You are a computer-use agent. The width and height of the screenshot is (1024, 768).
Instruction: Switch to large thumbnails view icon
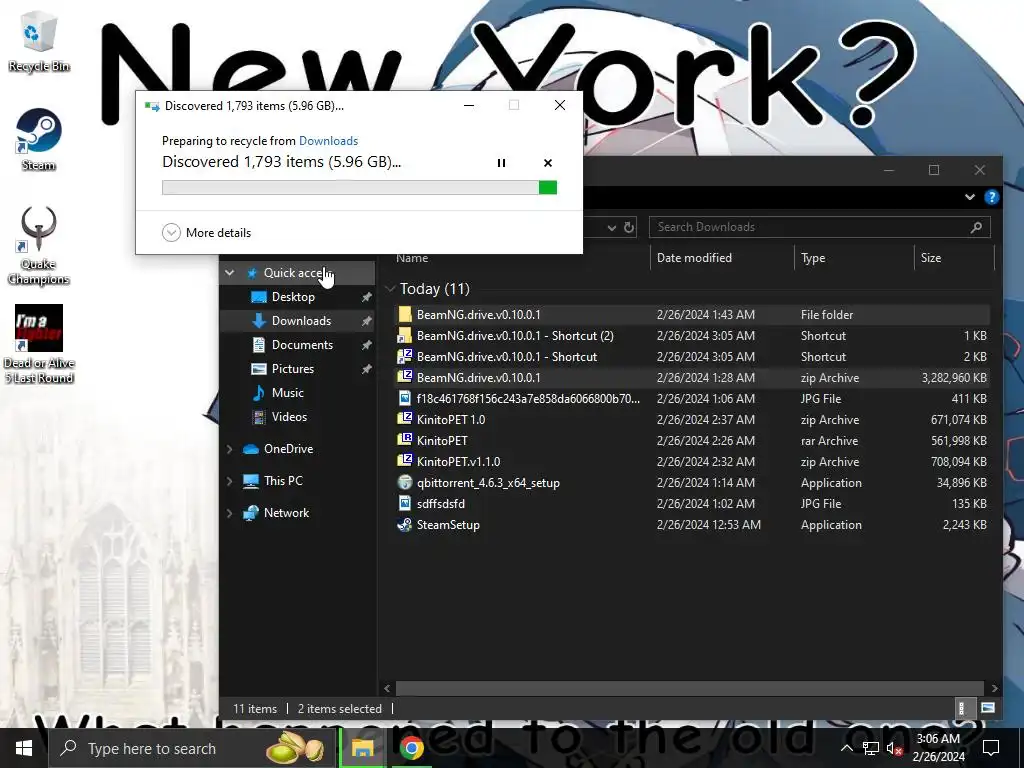tap(987, 709)
